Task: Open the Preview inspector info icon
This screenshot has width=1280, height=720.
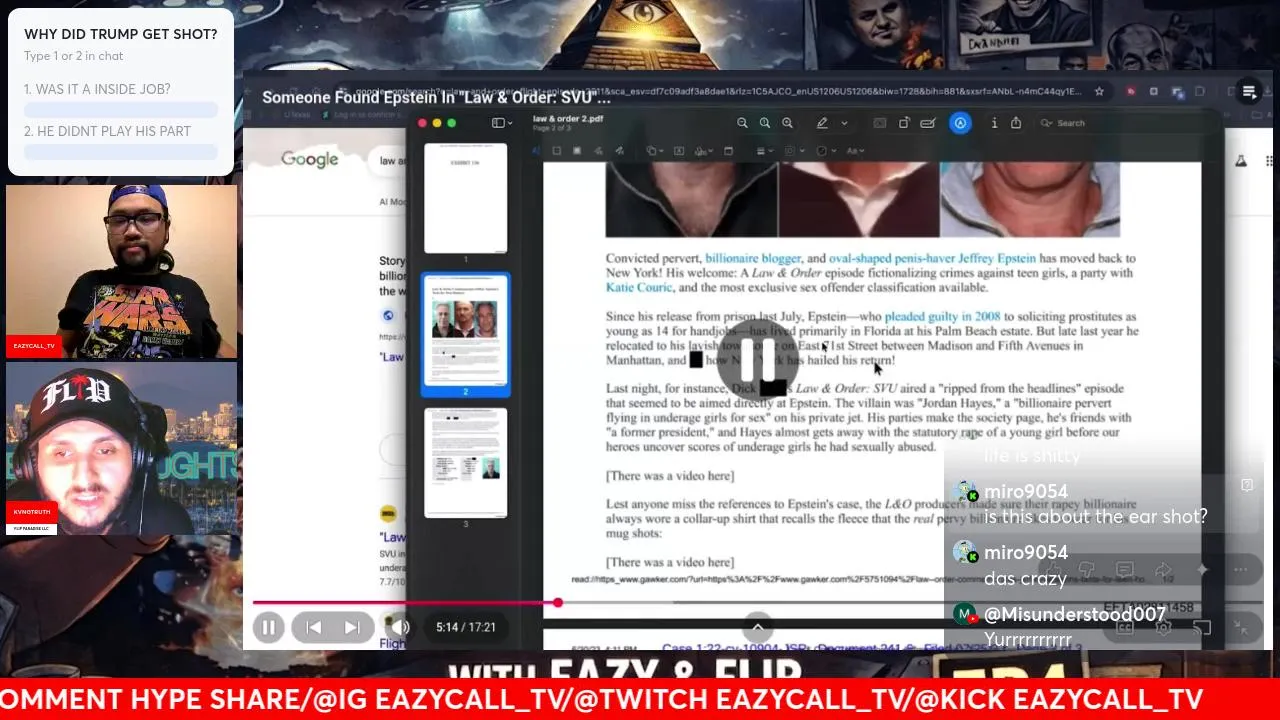Action: (x=994, y=123)
